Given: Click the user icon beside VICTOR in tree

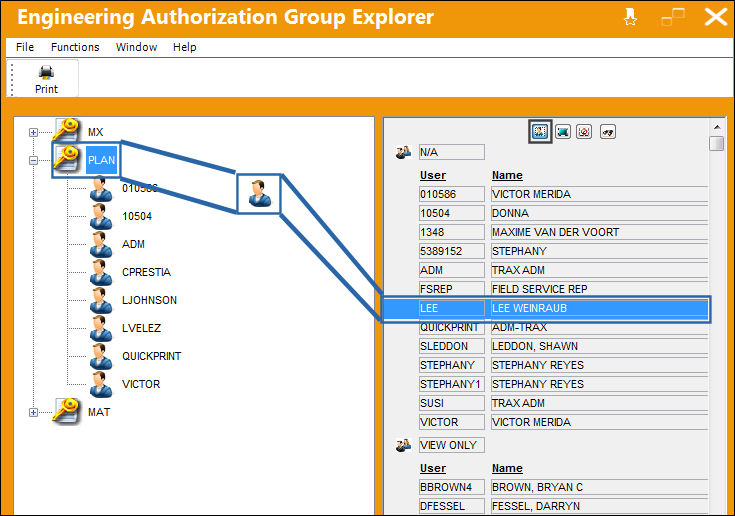Looking at the screenshot, I should point(101,384).
